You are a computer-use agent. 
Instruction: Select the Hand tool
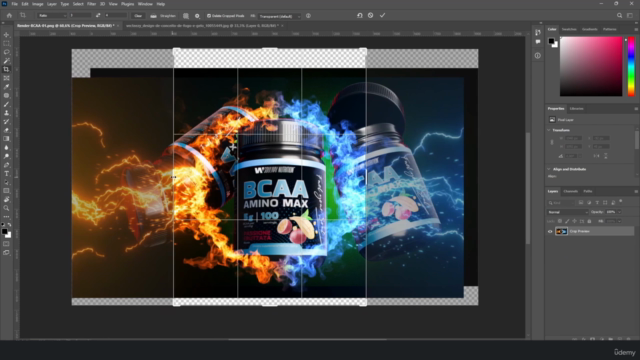[x=6, y=200]
